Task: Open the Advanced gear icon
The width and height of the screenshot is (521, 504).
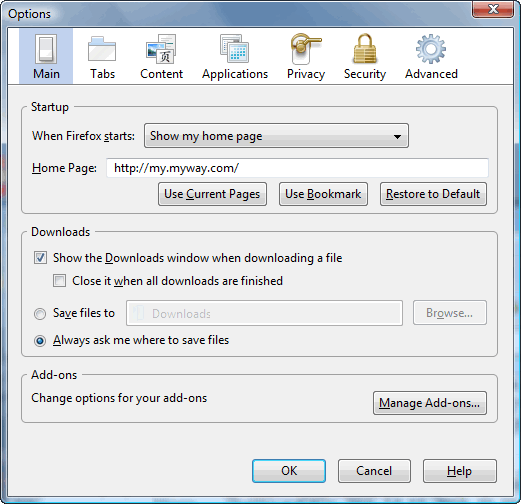Action: pos(431,49)
